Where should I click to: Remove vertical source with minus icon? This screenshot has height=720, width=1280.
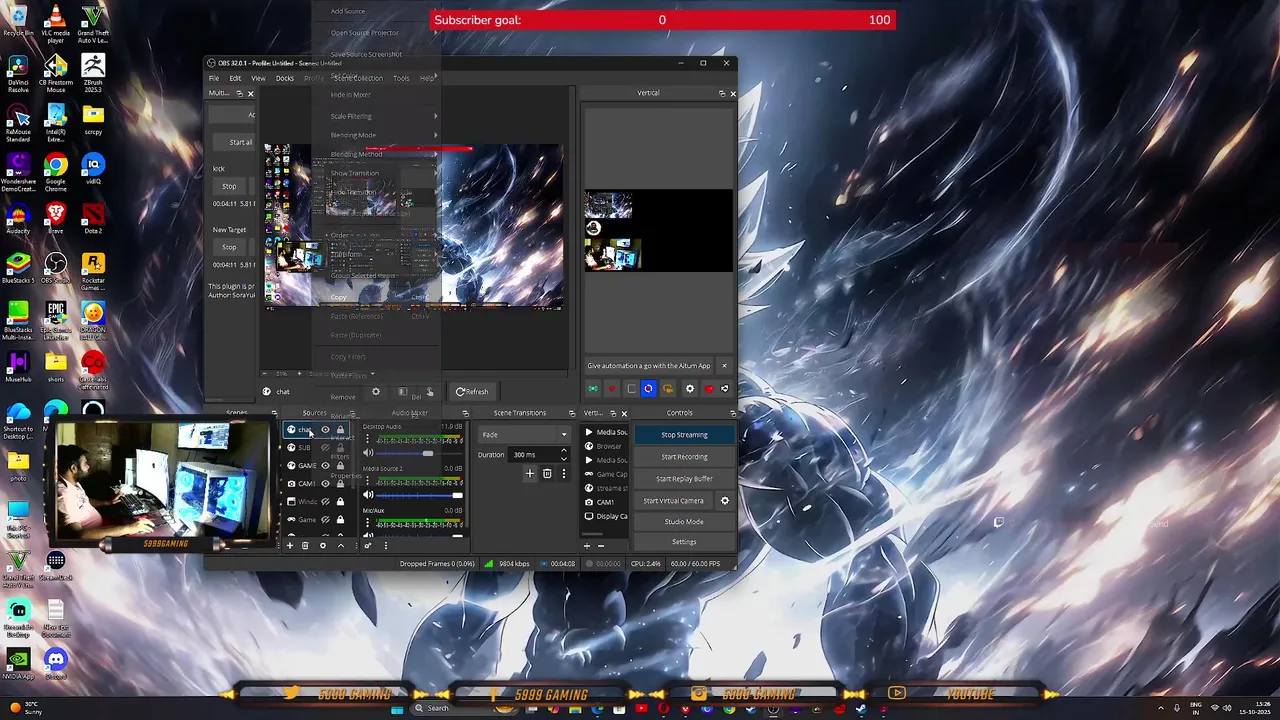click(600, 546)
